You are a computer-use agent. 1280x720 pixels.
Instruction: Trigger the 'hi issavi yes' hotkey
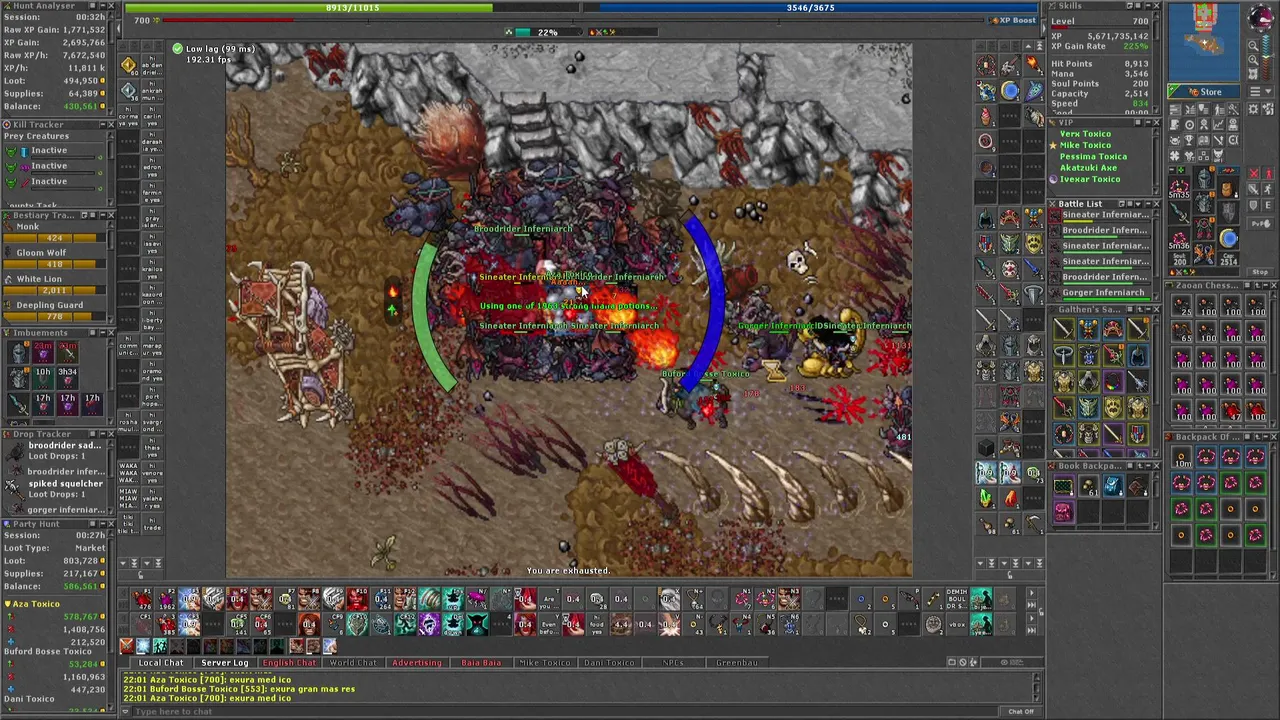(x=152, y=243)
